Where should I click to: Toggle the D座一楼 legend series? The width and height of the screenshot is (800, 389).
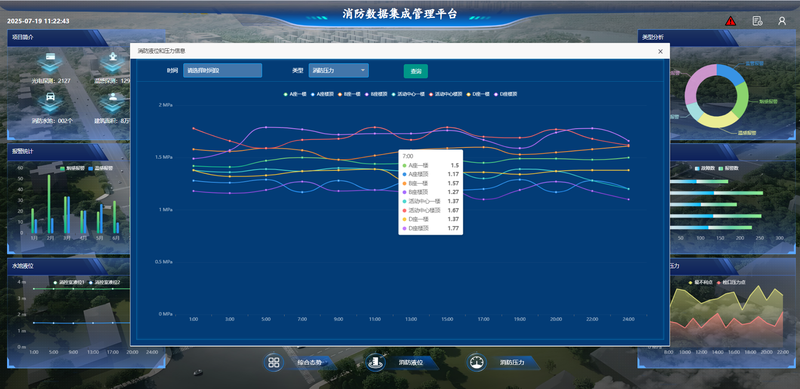point(477,94)
